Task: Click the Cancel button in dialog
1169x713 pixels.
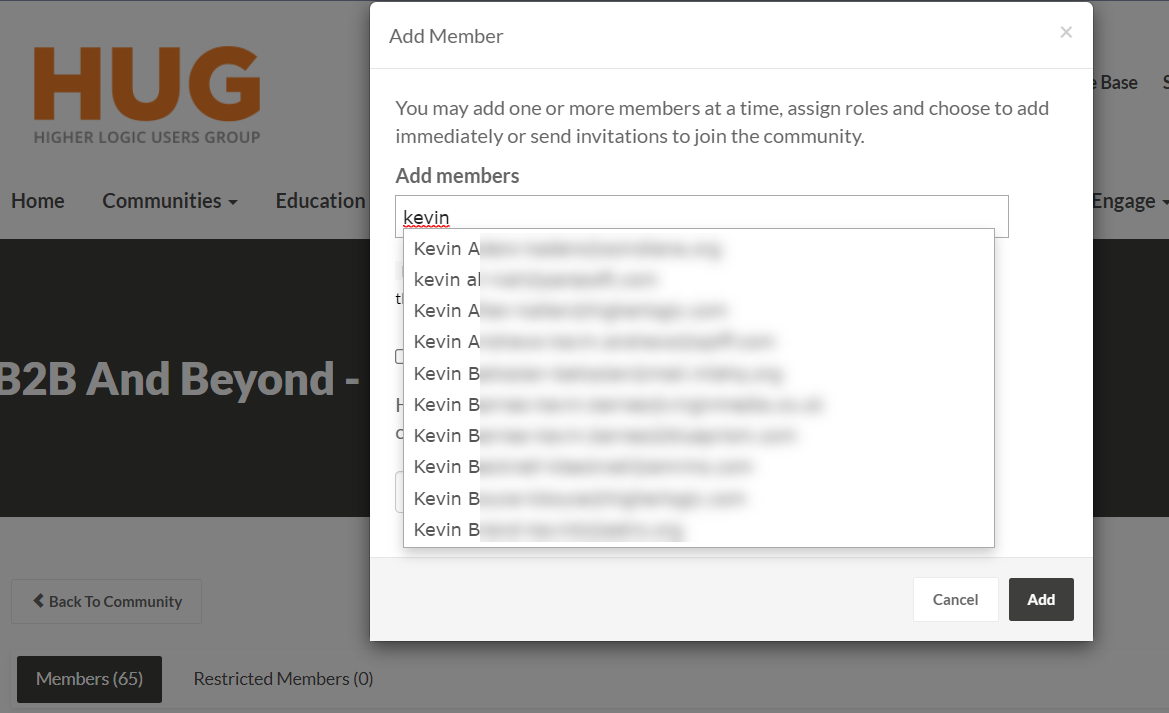Action: pyautogui.click(x=955, y=600)
